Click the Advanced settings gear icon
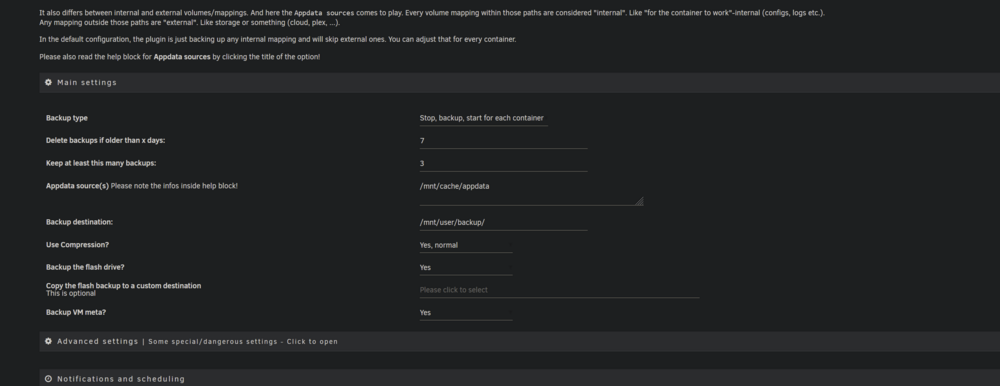 tap(48, 341)
